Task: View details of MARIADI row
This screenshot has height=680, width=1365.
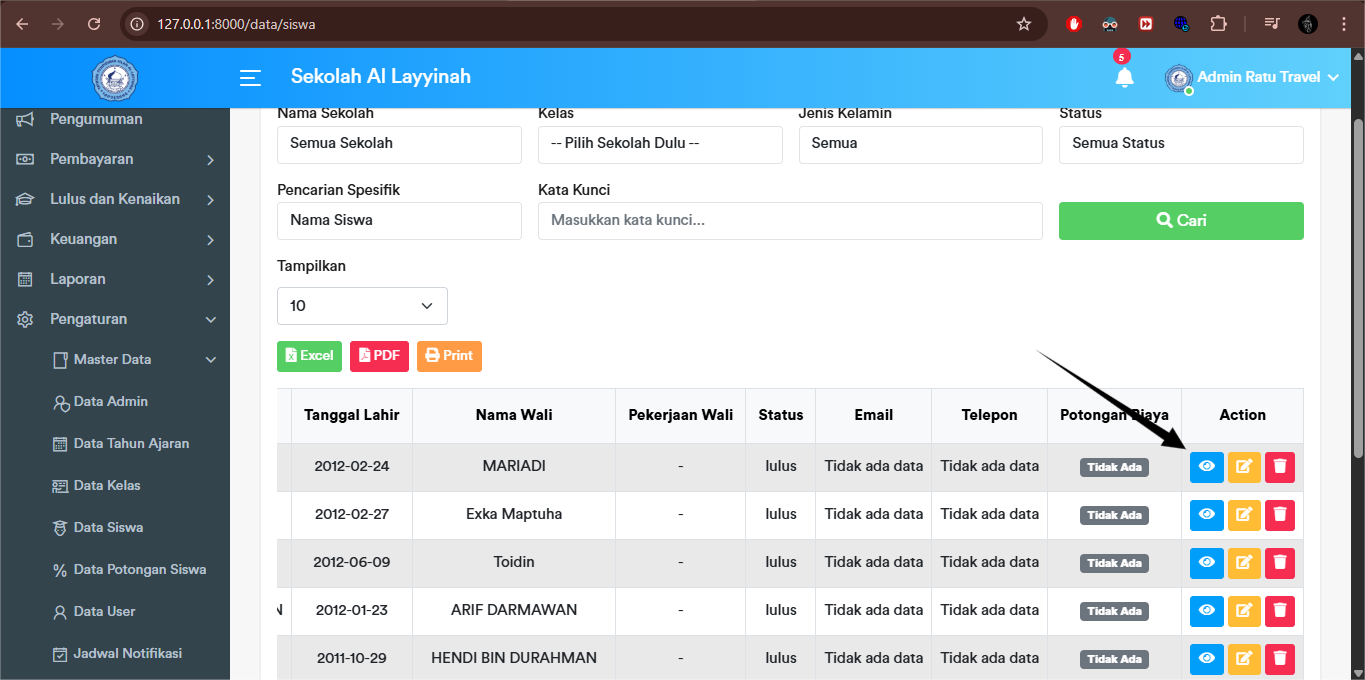Action: tap(1206, 467)
